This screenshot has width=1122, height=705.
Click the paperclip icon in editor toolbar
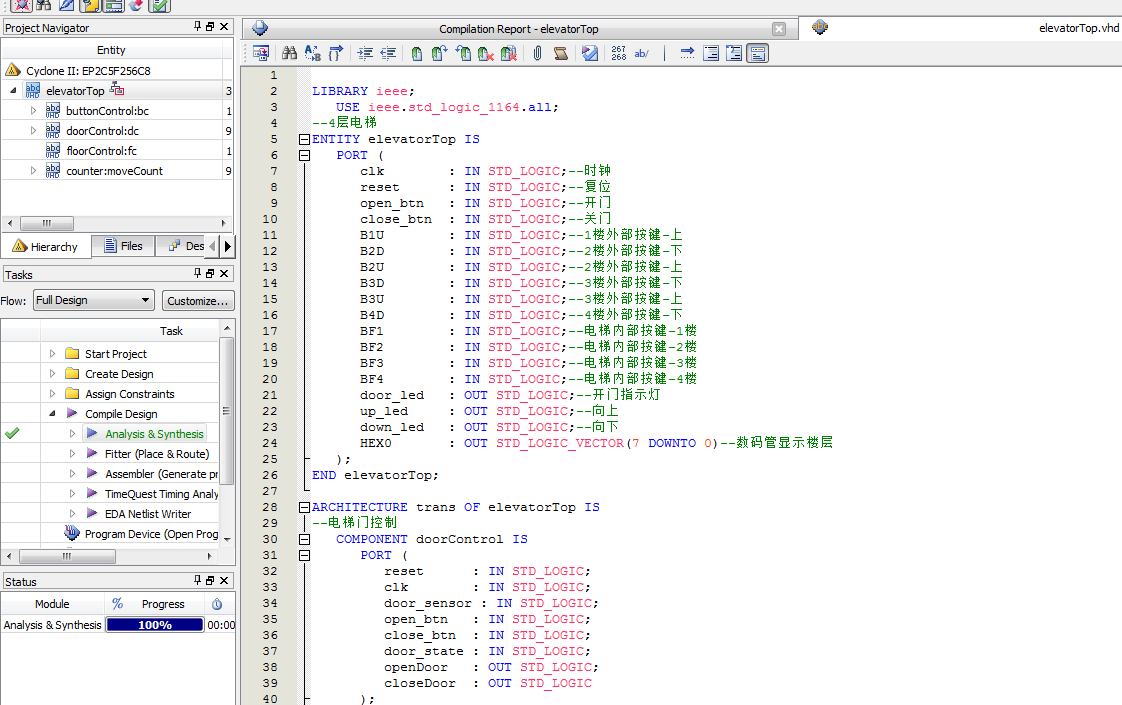pos(537,54)
